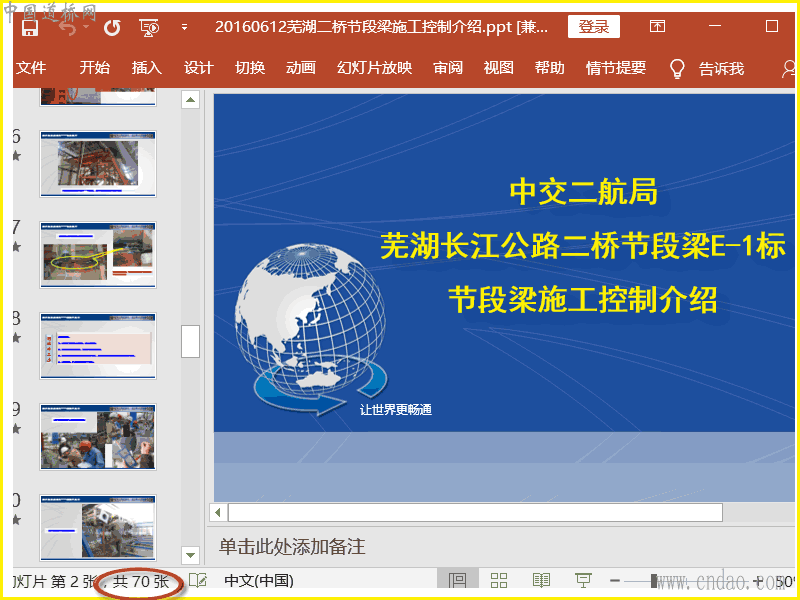The image size is (800, 600).
Task: Select slide 6 thumbnail
Action: [98, 164]
